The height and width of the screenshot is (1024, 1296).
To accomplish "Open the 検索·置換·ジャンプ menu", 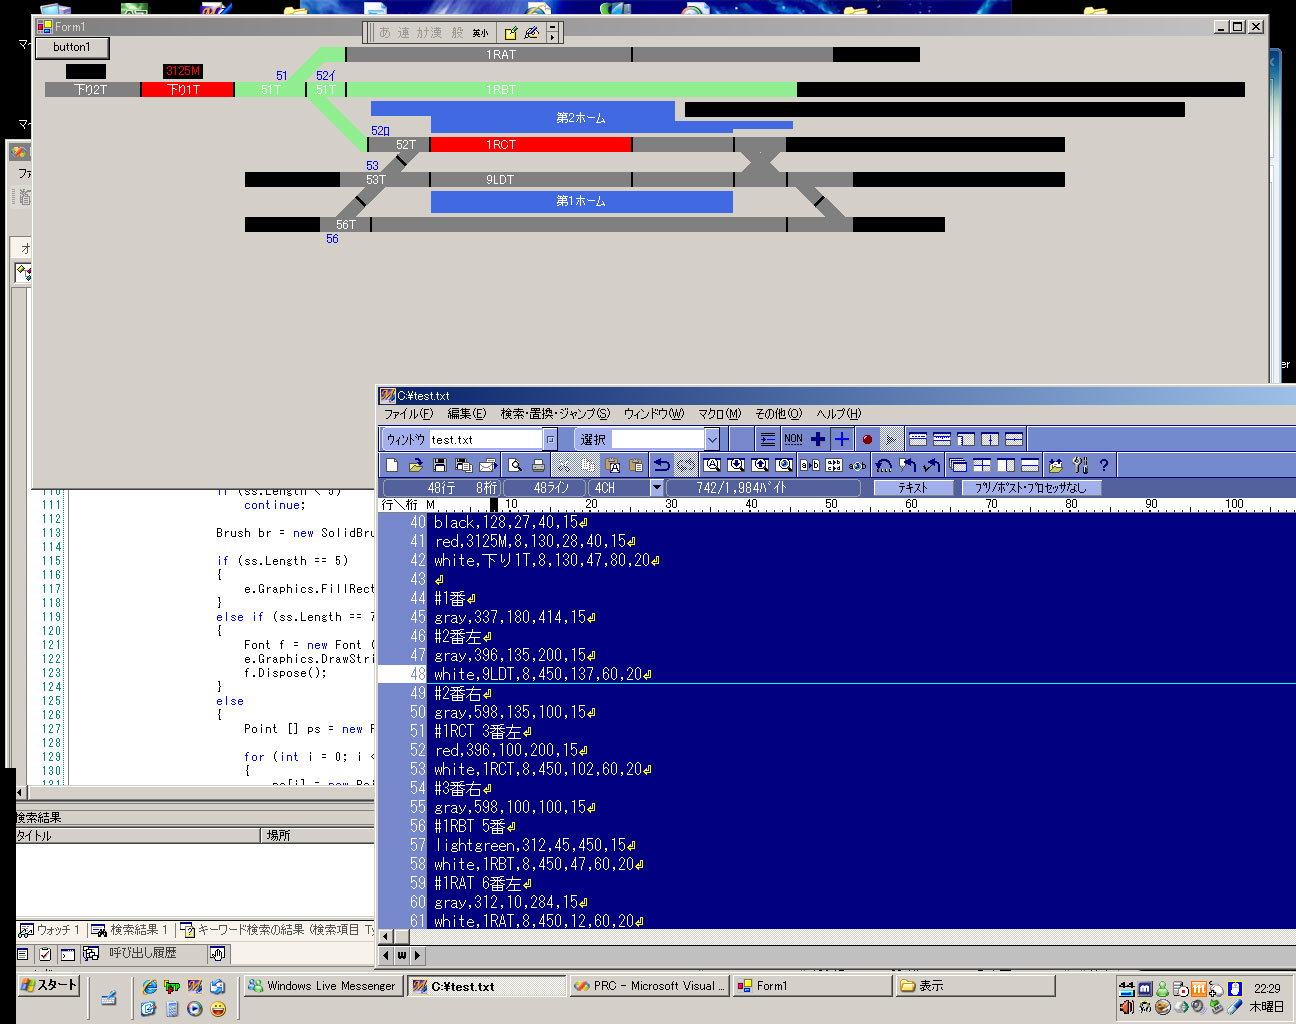I will point(554,414).
